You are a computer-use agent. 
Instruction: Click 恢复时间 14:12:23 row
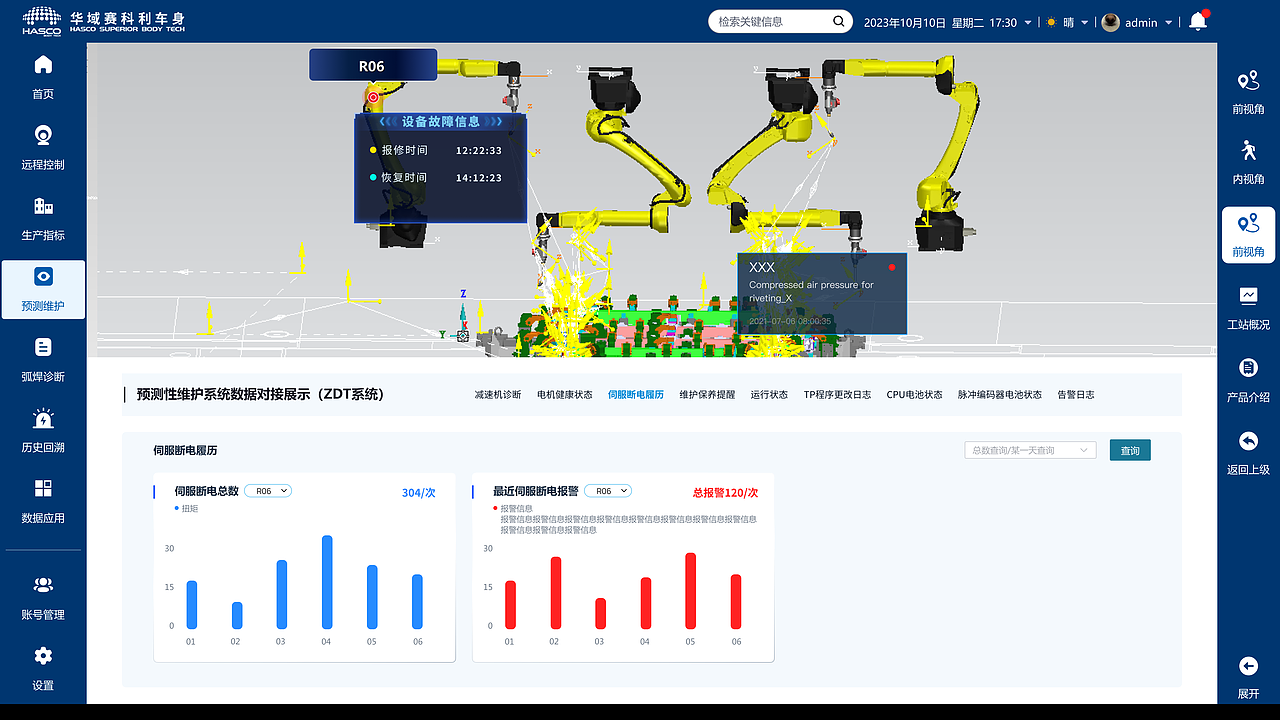pos(435,177)
